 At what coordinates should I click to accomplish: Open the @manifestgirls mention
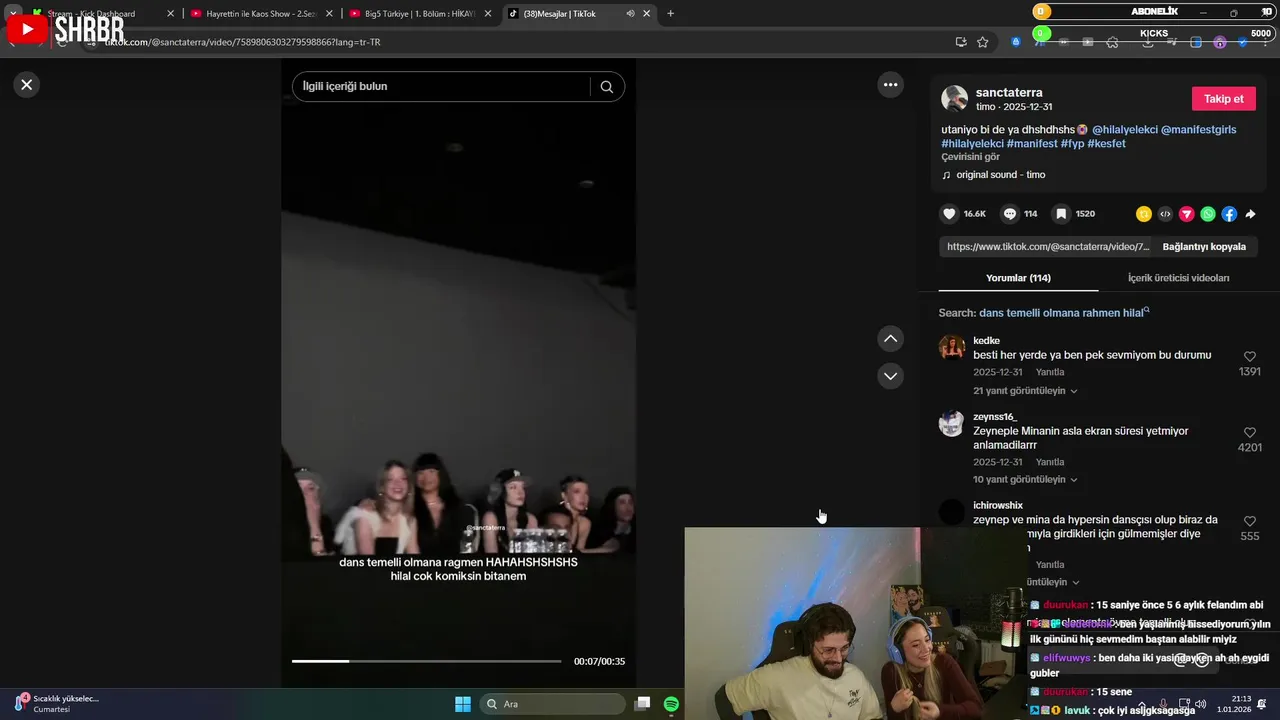pos(1198,130)
